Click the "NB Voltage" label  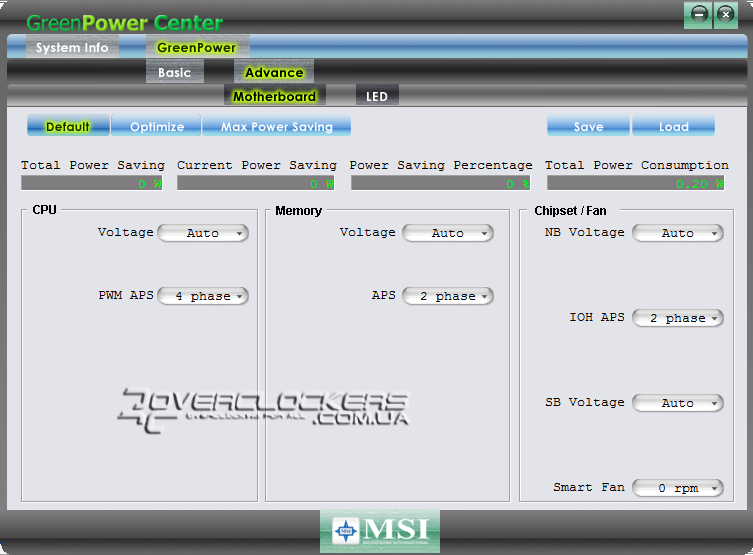[585, 232]
